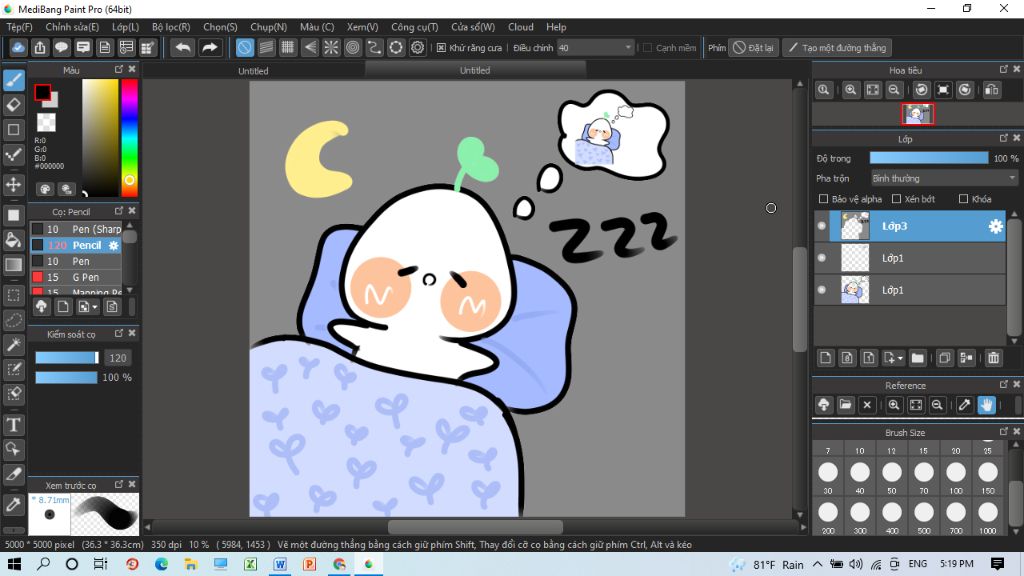
Task: Select the G Pen brush
Action: tap(76, 277)
